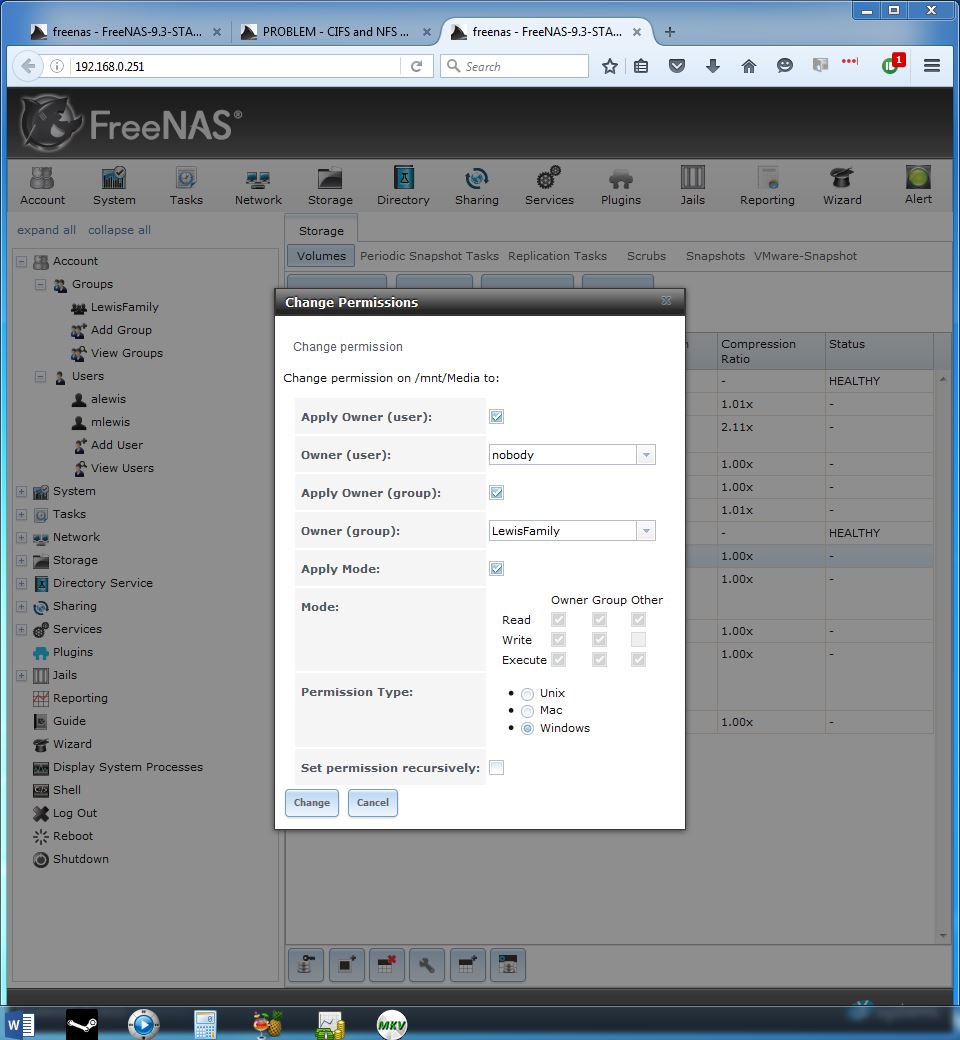Open the Services toolbar icon
The height and width of the screenshot is (1040, 960).
click(549, 186)
